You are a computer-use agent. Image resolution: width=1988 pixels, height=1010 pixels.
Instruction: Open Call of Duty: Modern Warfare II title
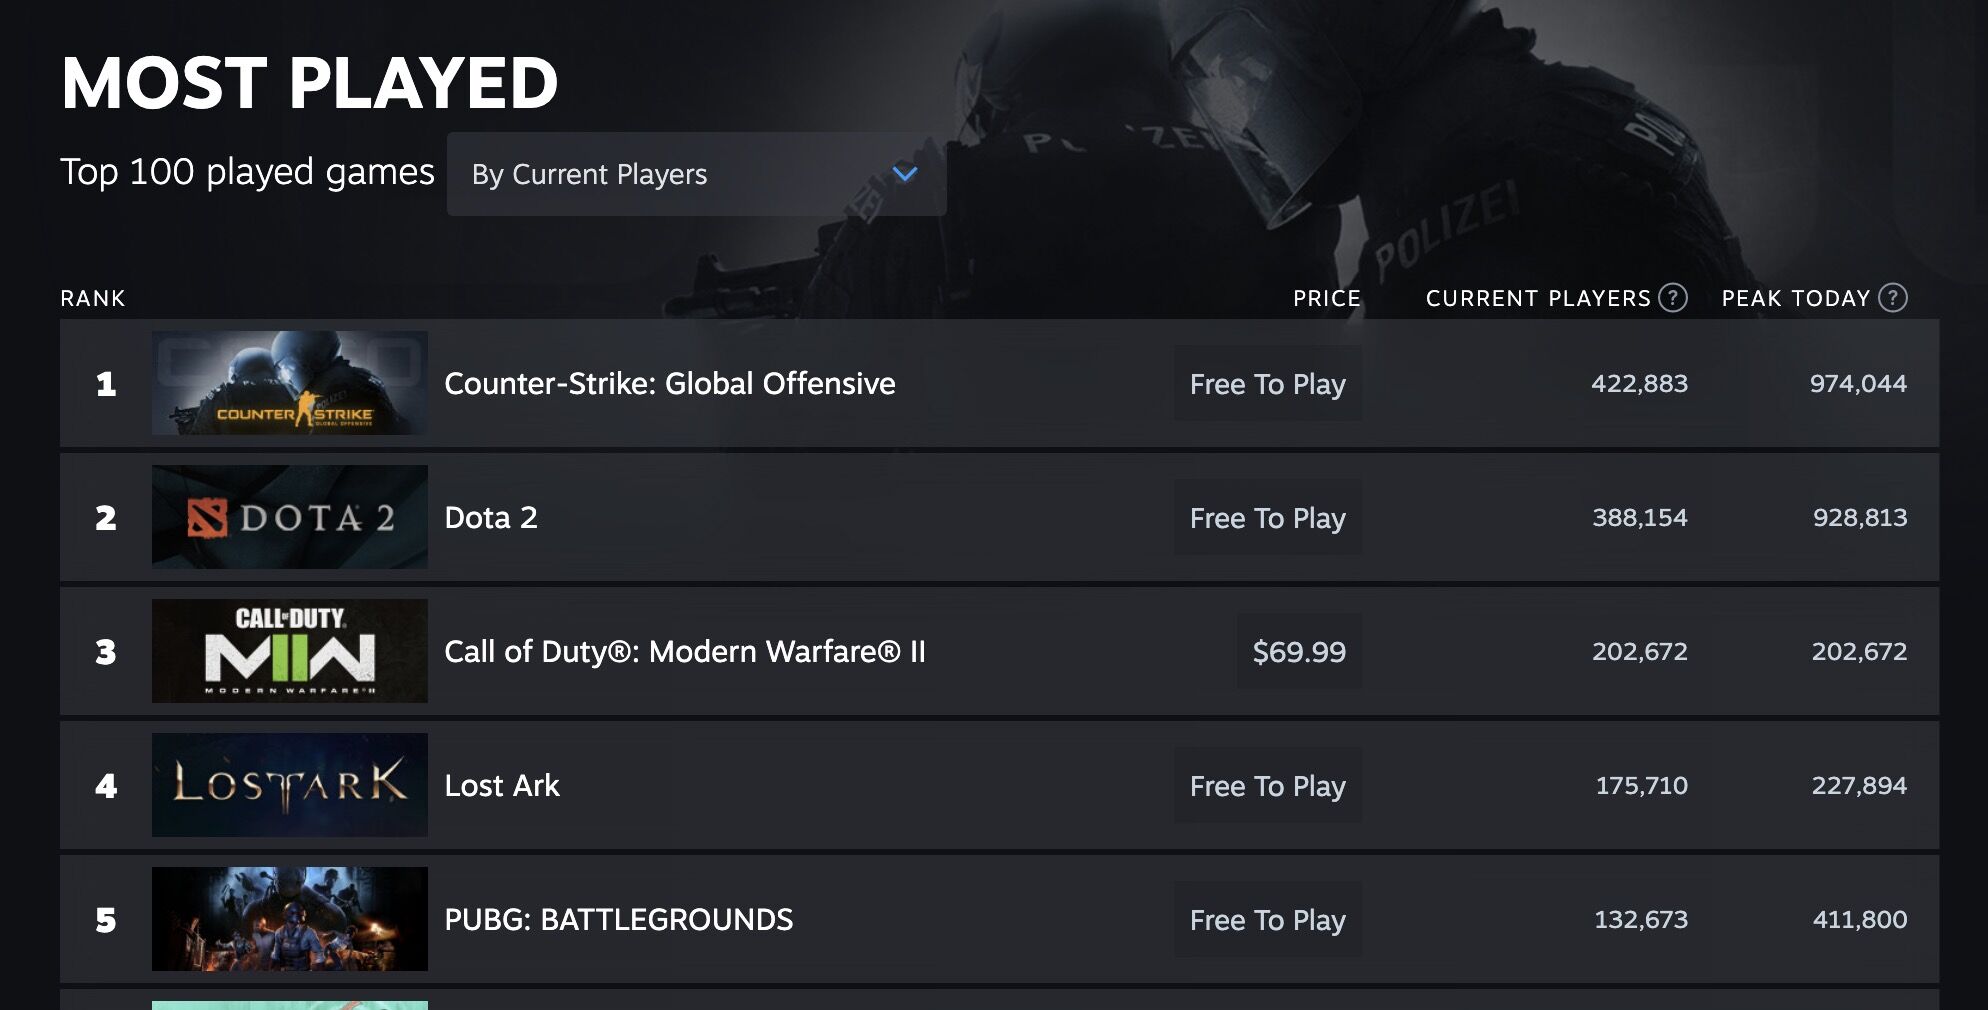coord(685,652)
